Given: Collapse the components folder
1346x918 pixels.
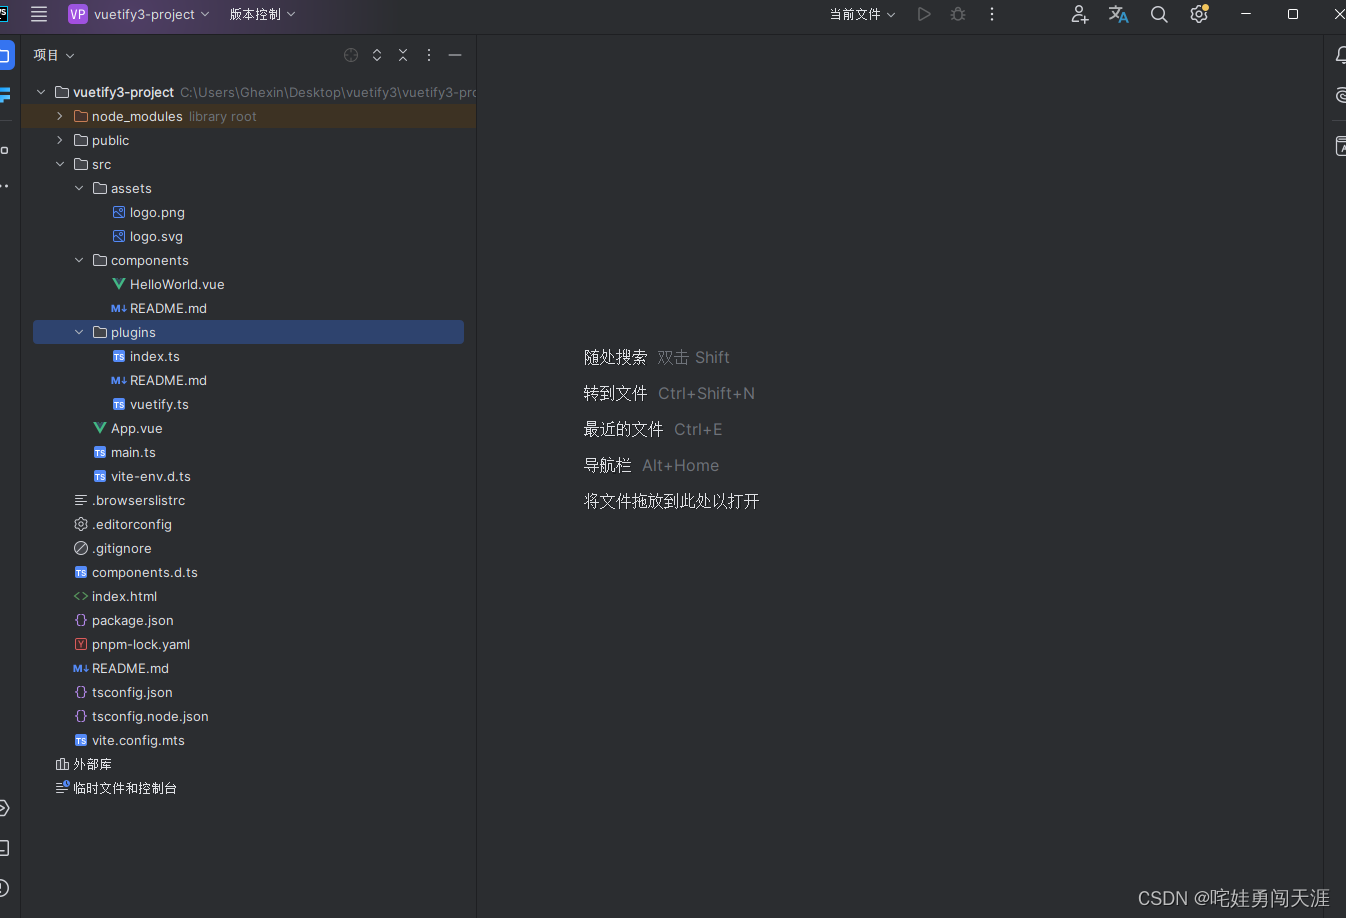Looking at the screenshot, I should point(79,260).
